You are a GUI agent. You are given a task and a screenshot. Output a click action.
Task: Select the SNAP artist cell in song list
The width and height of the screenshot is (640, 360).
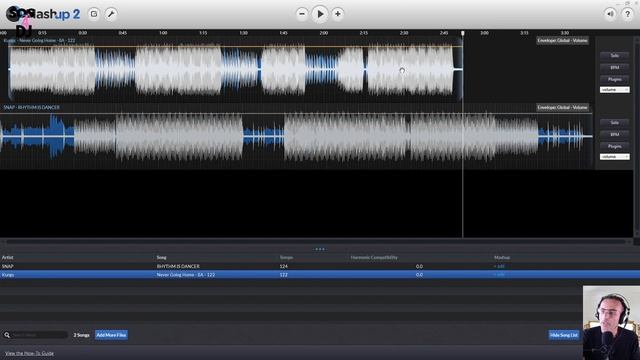[x=7, y=266]
